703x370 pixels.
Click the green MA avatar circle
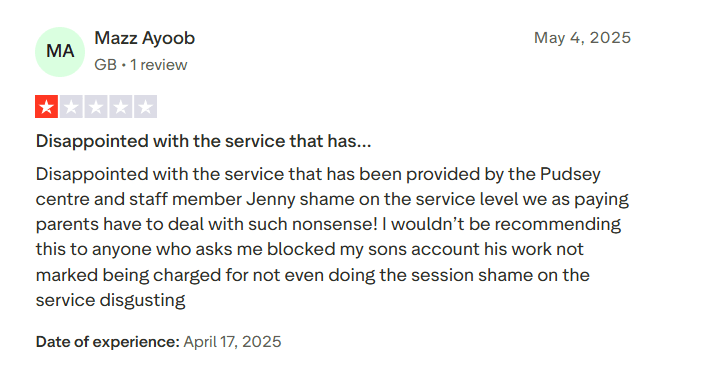pyautogui.click(x=60, y=52)
